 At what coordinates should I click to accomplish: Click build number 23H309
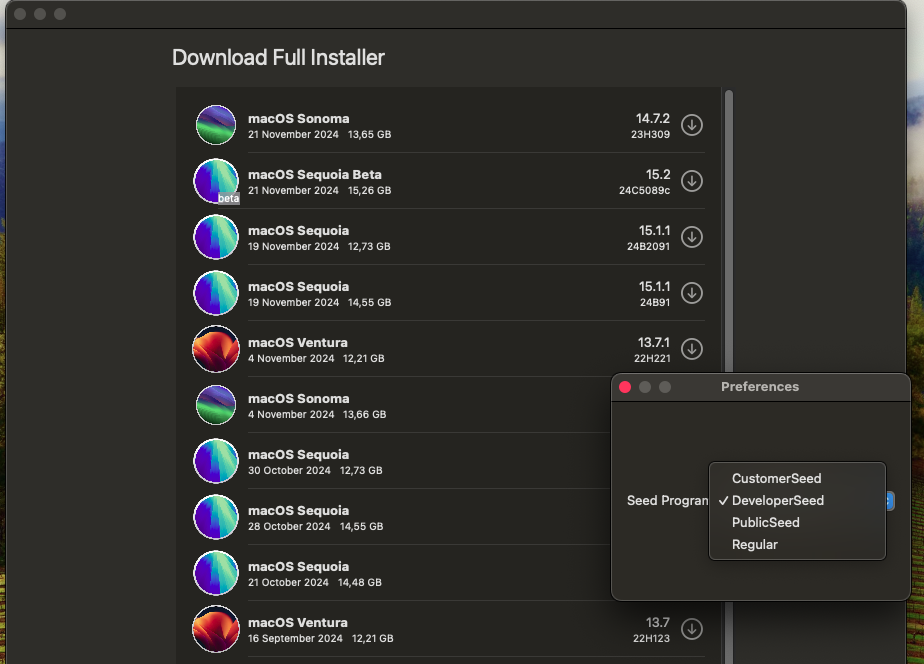(x=651, y=134)
